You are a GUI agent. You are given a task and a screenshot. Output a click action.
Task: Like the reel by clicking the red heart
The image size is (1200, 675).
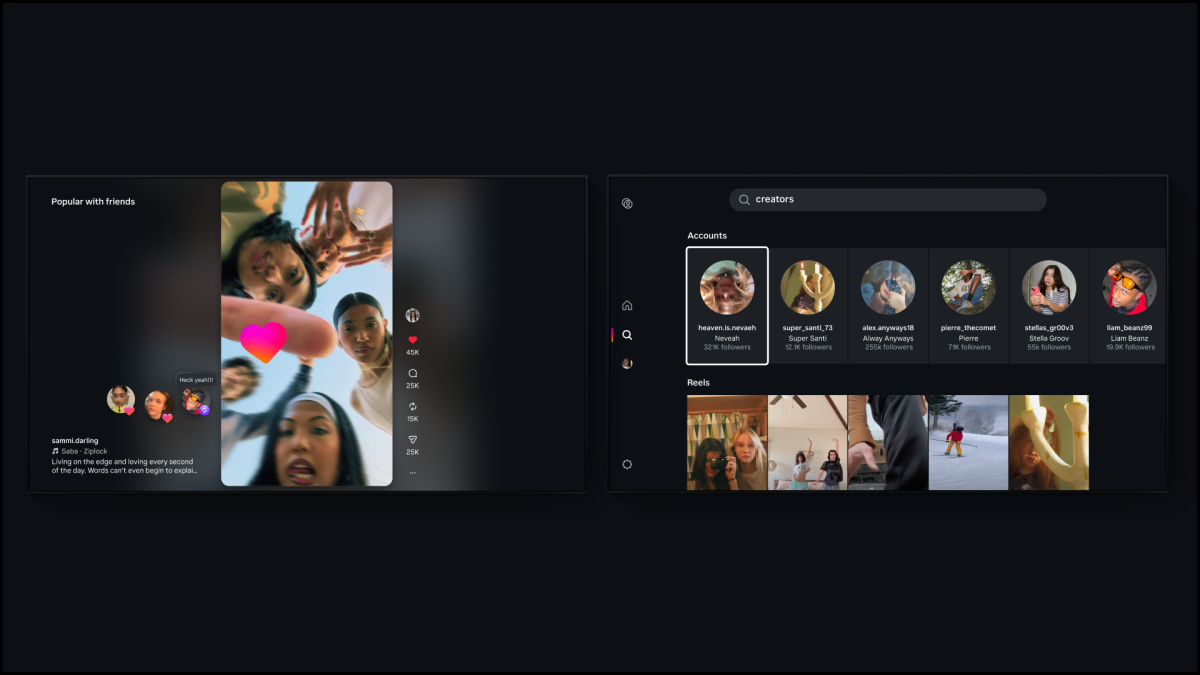pos(412,340)
